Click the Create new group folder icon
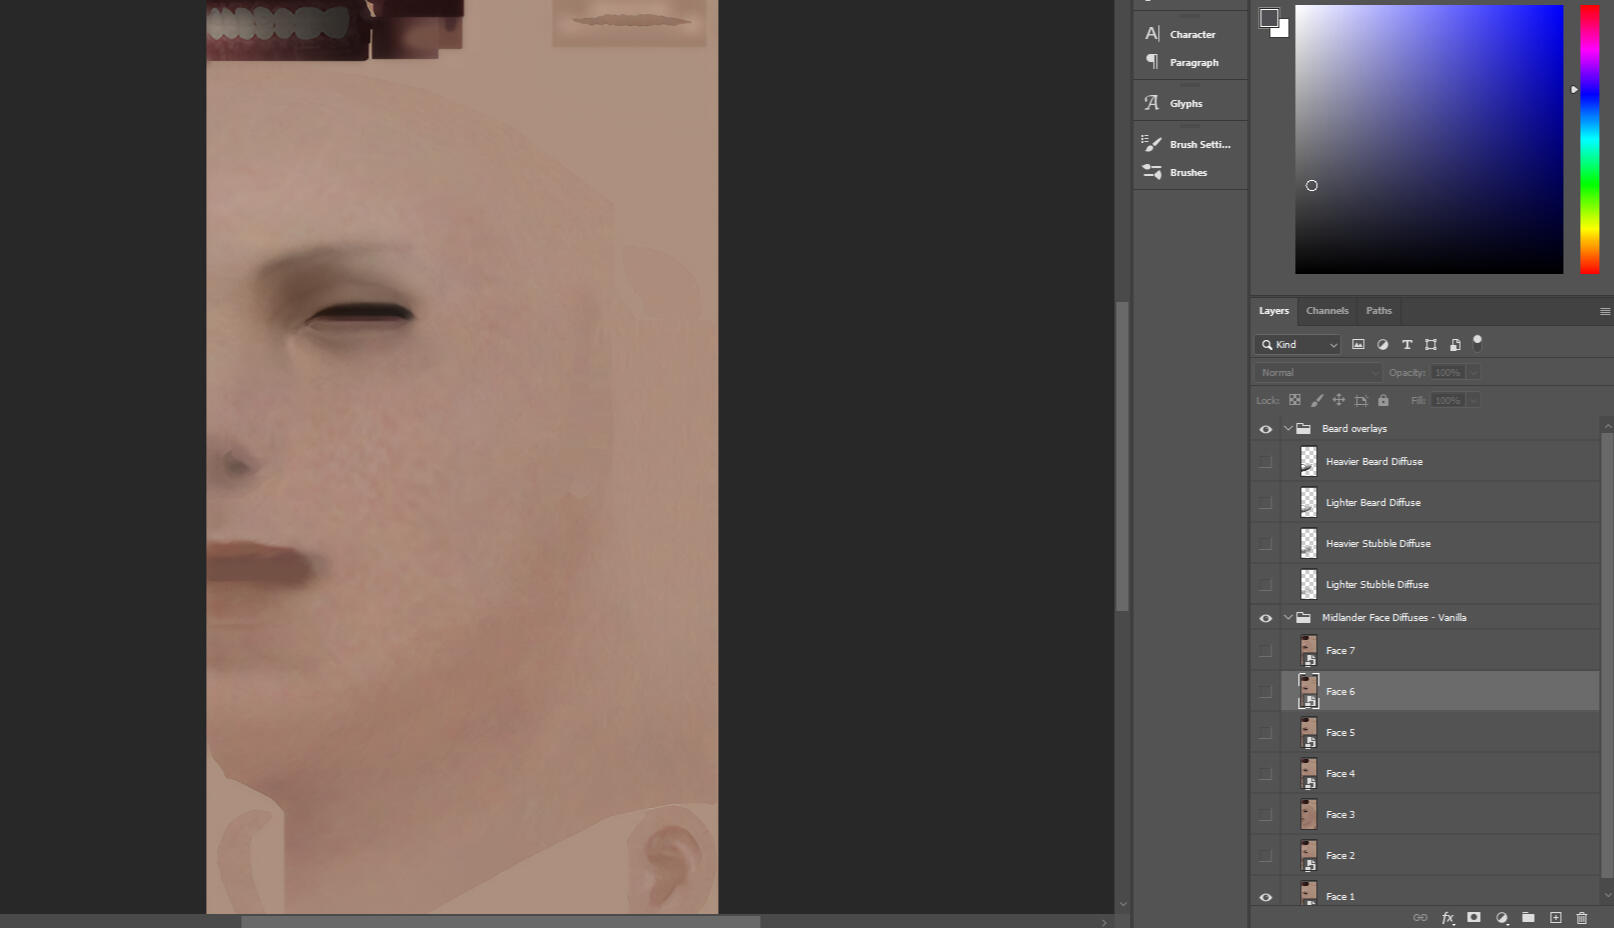The width and height of the screenshot is (1614, 928). (1528, 917)
